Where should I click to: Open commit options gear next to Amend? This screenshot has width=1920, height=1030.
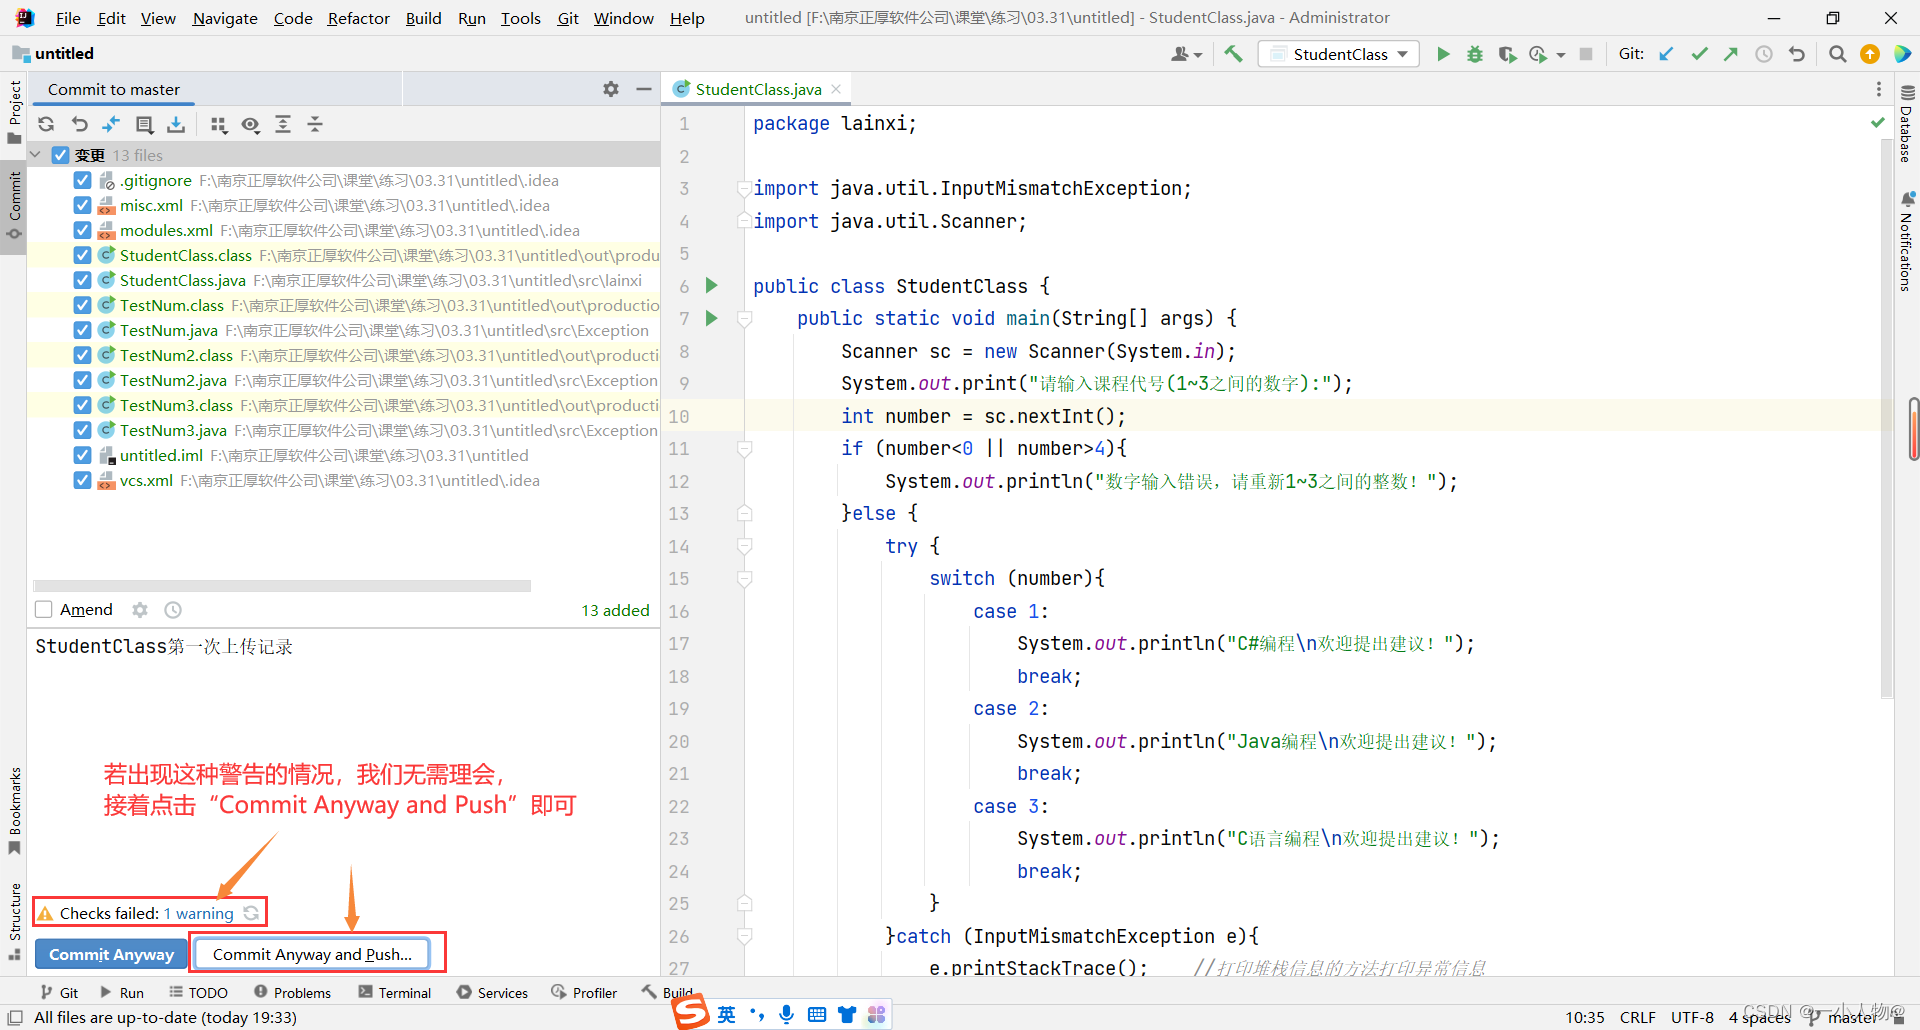(140, 610)
